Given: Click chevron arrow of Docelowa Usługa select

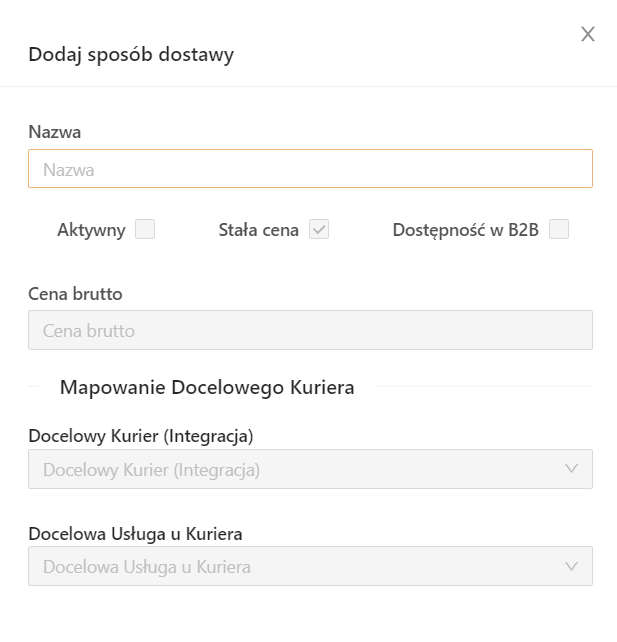Looking at the screenshot, I should point(572,566).
